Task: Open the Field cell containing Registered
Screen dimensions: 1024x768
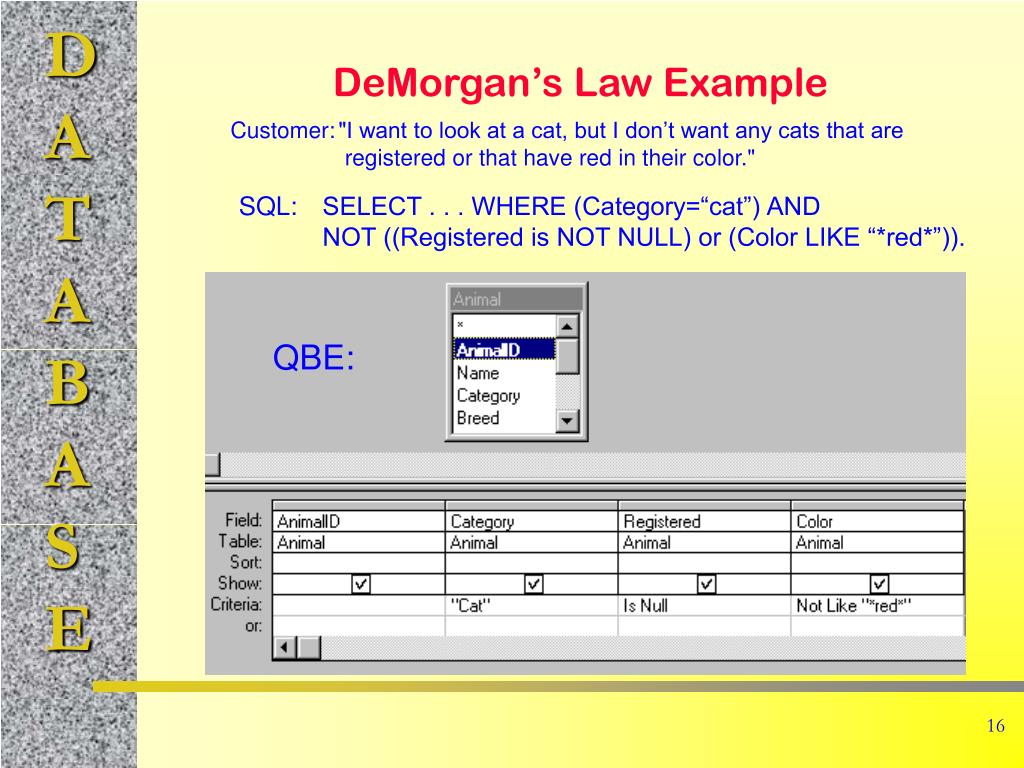Action: [x=704, y=521]
